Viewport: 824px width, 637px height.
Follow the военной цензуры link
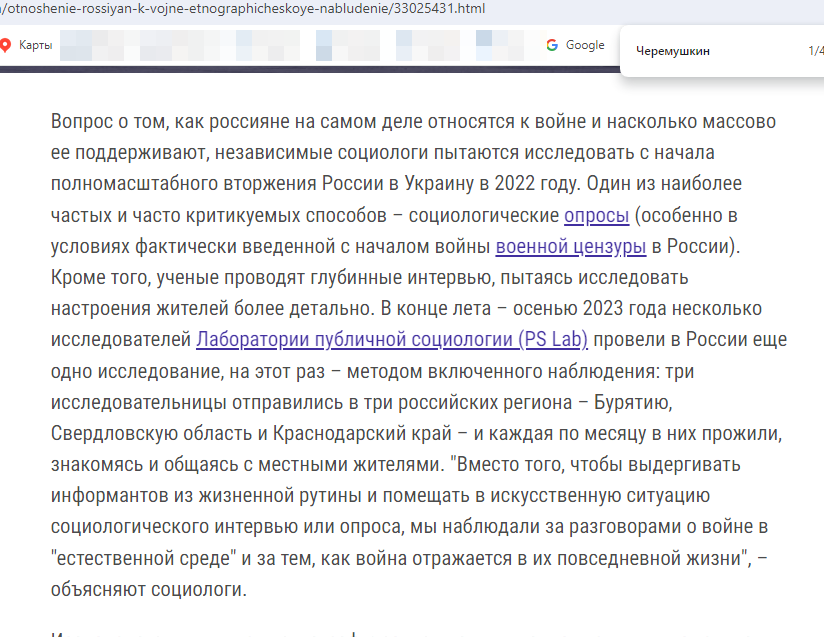tap(570, 247)
